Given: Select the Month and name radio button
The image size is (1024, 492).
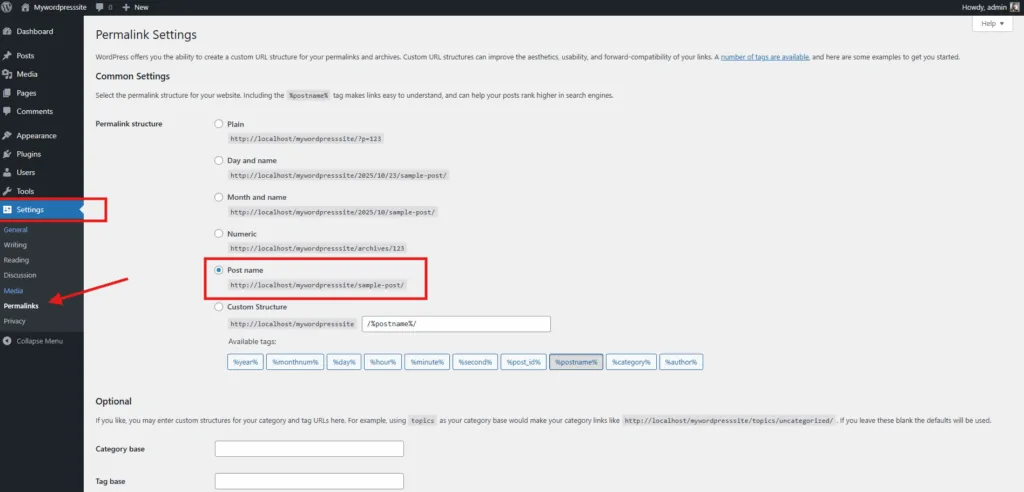Looking at the screenshot, I should (219, 197).
